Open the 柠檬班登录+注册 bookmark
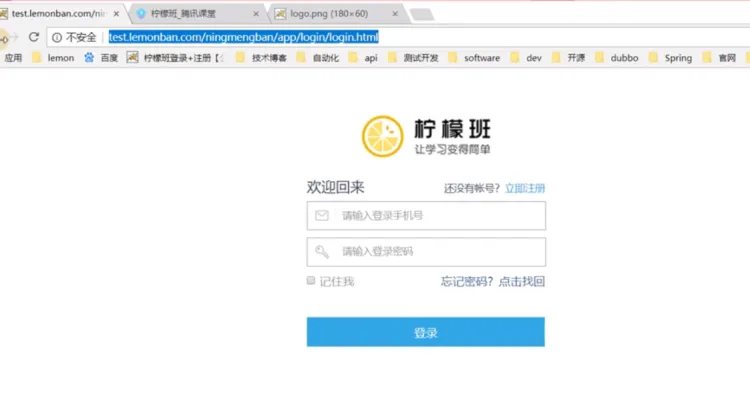 (x=175, y=58)
